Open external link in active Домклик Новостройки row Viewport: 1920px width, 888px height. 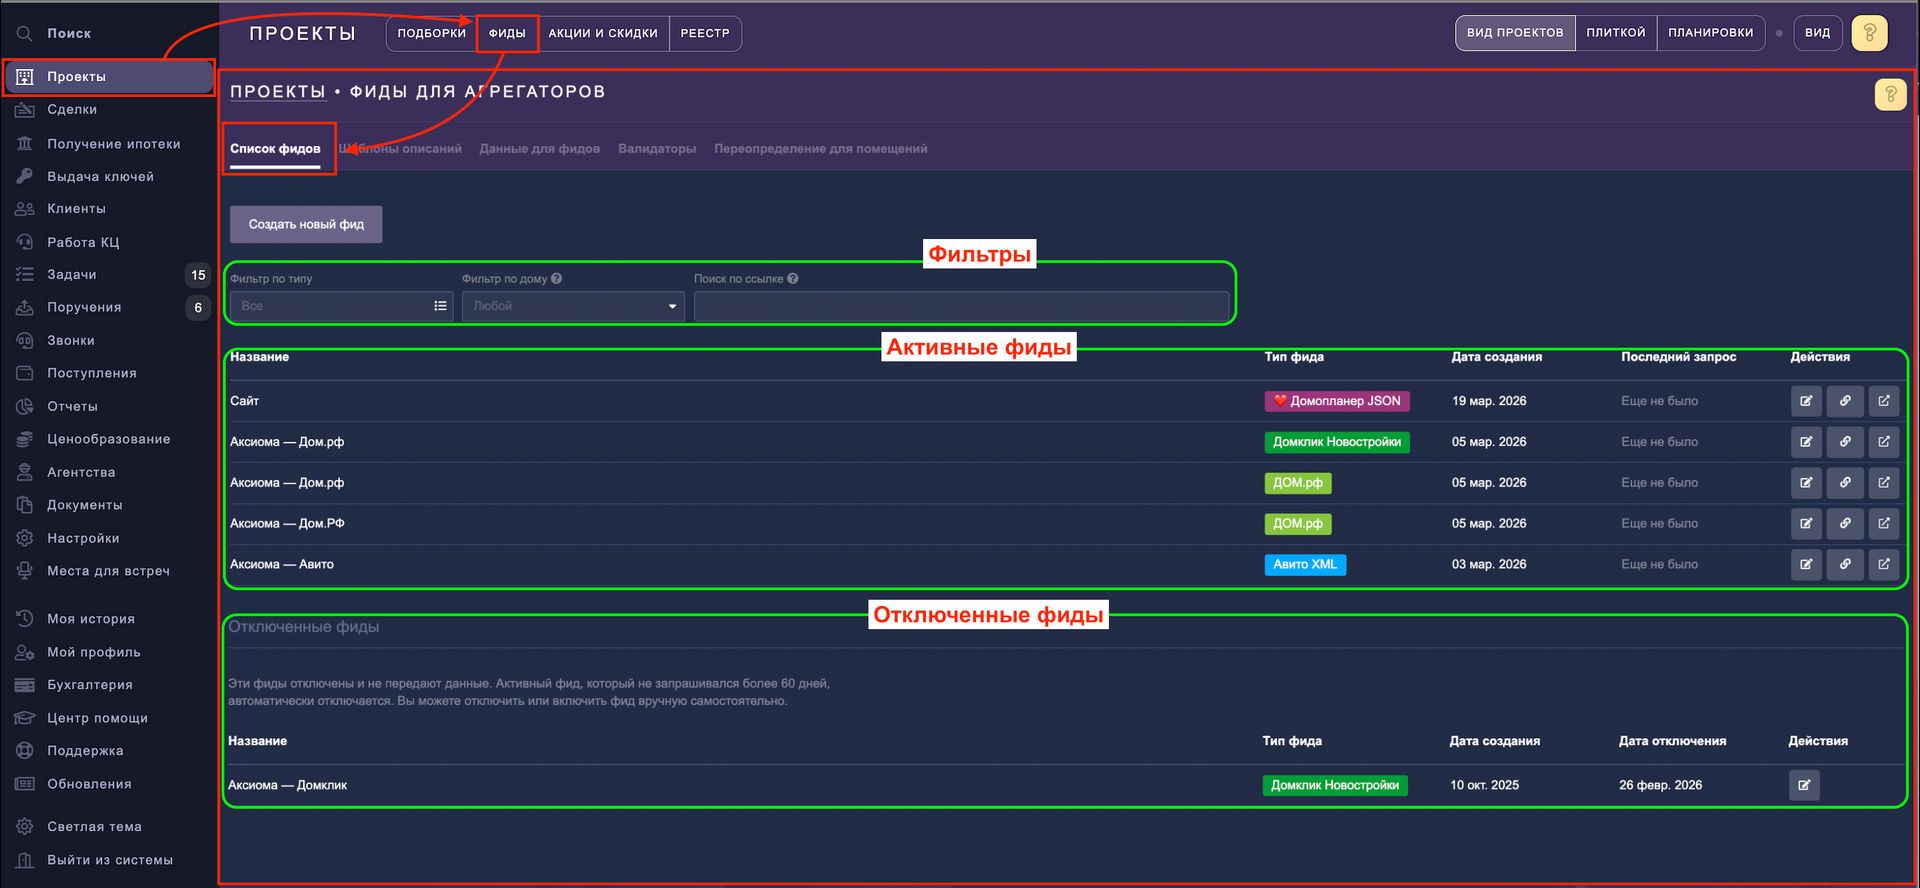click(1884, 442)
